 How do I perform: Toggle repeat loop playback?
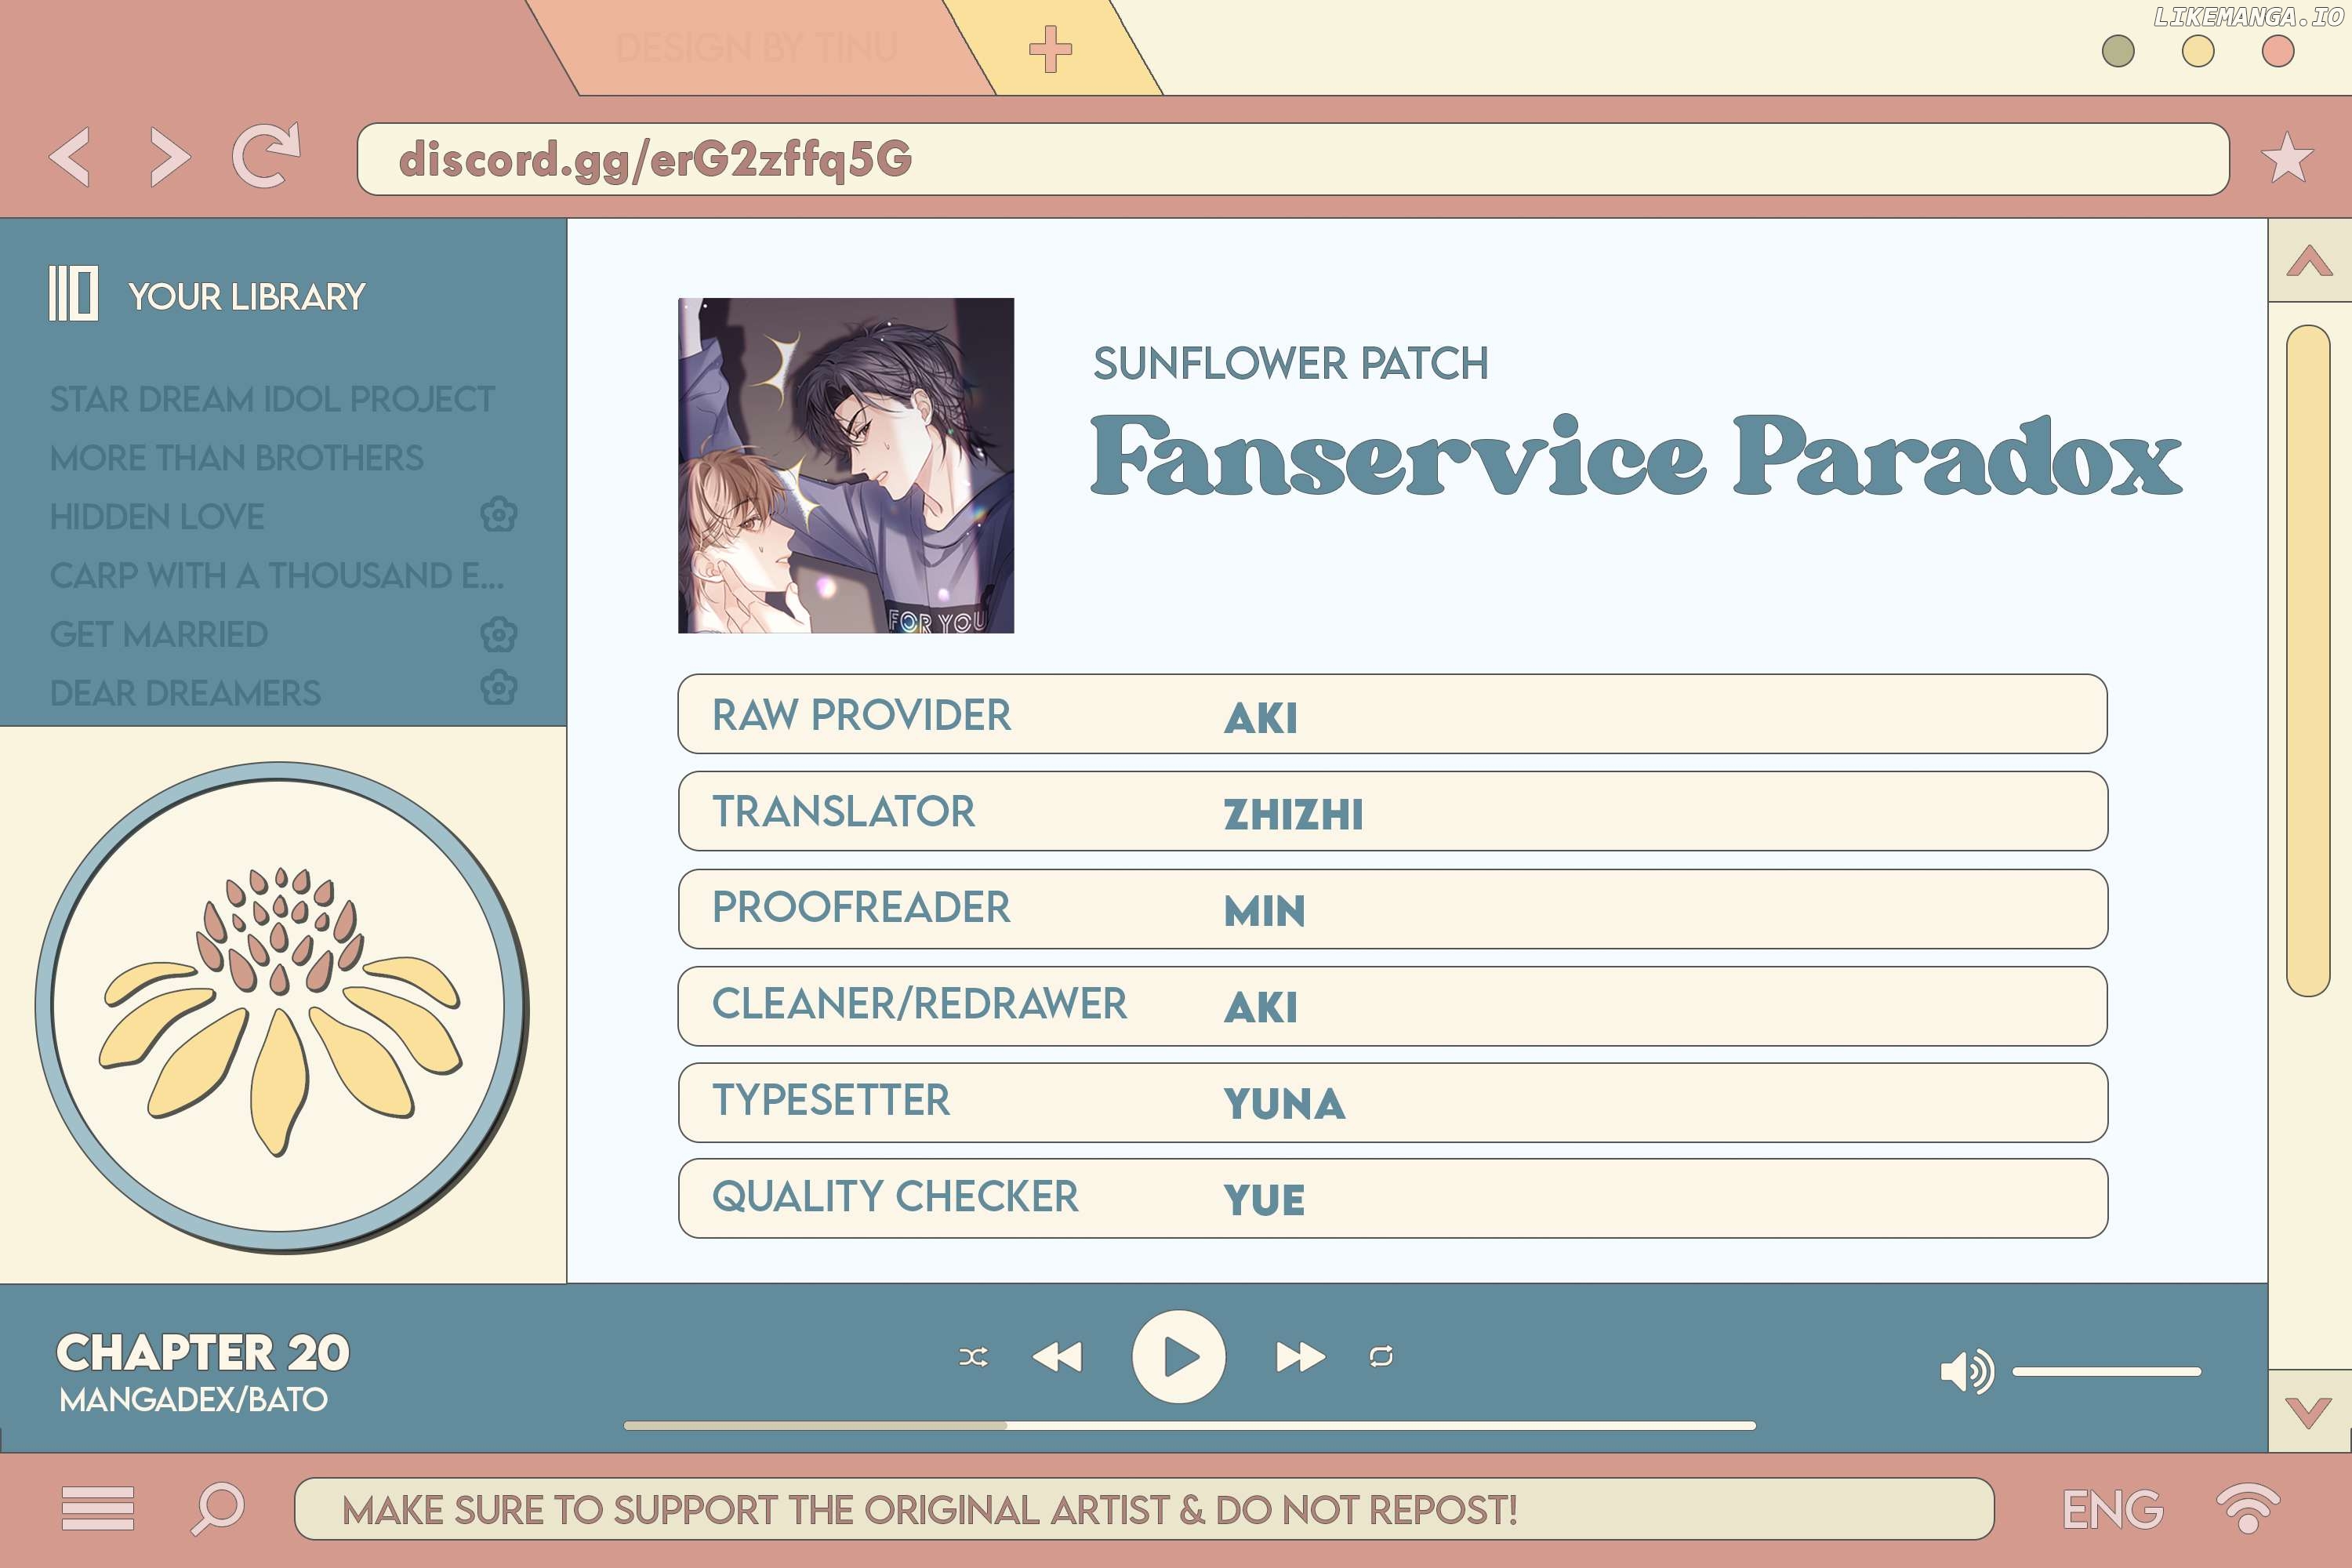pyautogui.click(x=1381, y=1357)
